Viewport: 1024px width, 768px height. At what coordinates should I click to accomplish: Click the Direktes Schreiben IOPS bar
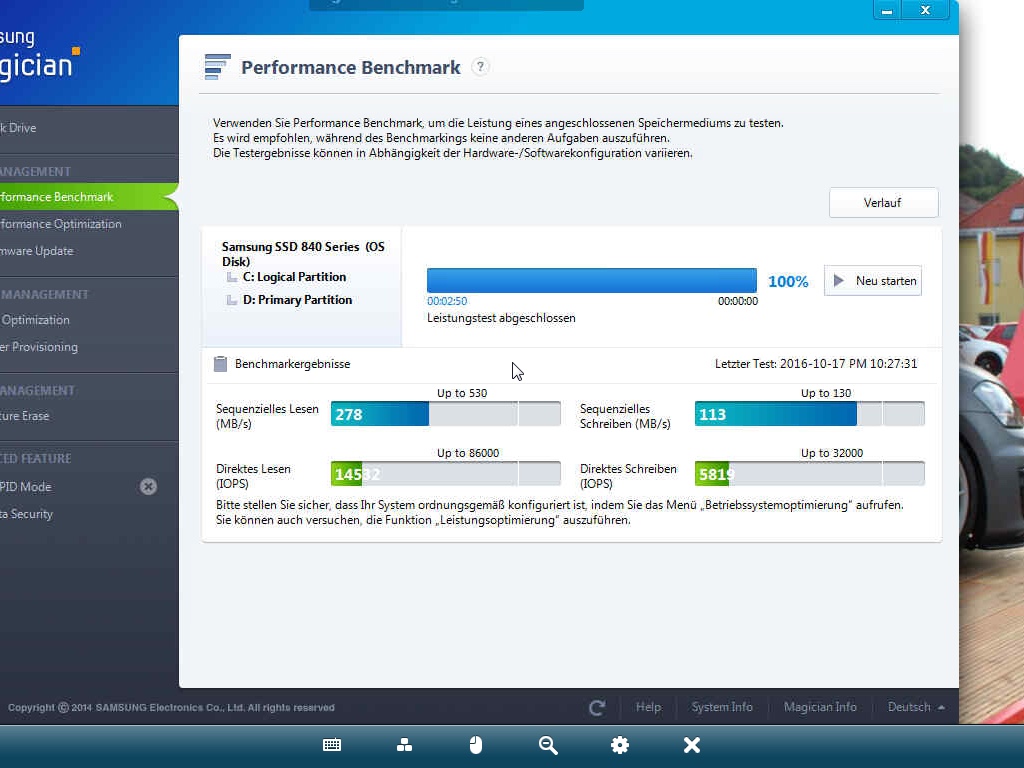809,474
